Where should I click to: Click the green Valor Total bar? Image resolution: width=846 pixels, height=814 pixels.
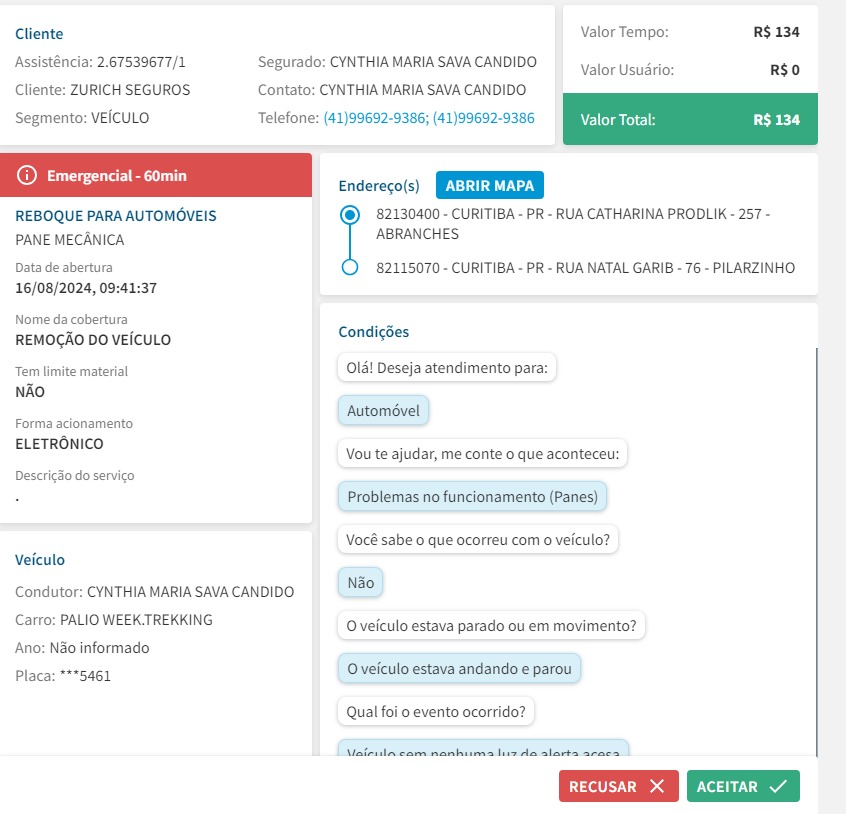690,120
